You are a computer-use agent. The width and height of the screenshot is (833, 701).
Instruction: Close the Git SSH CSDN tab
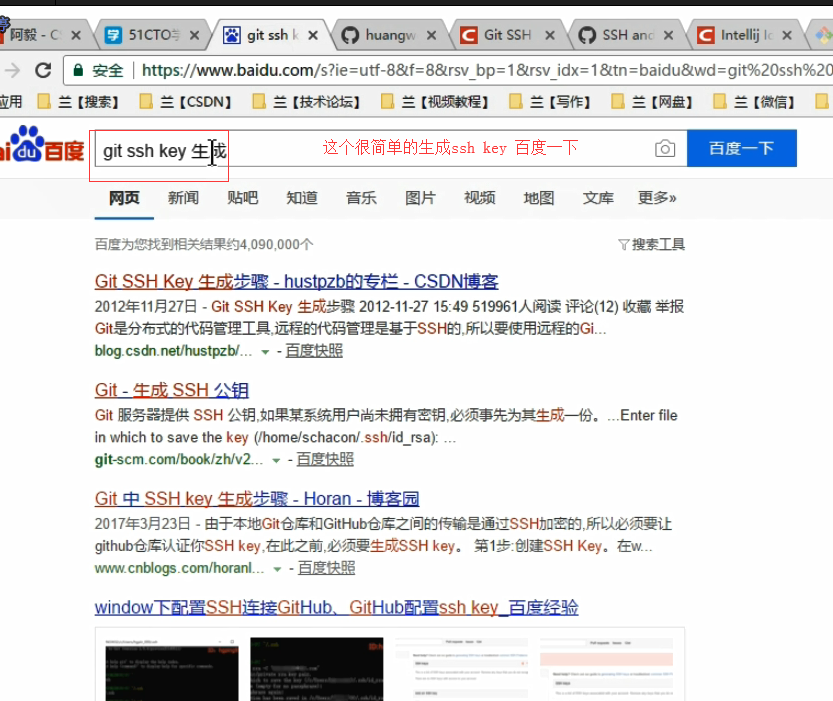point(550,35)
